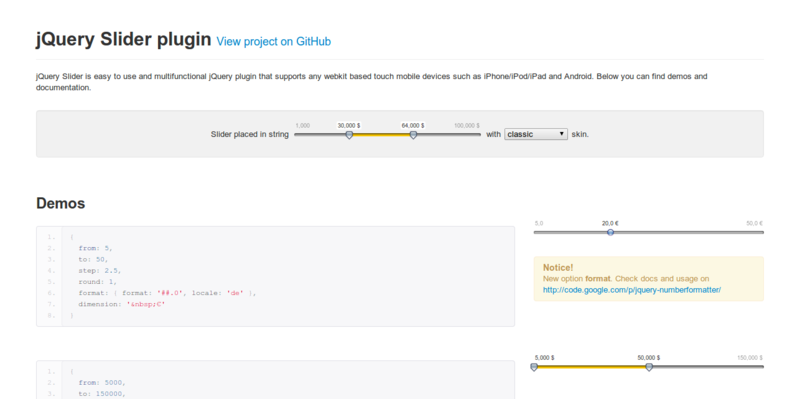Click the 'skin.' text after the dropdown
800x399 pixels.
pos(580,135)
